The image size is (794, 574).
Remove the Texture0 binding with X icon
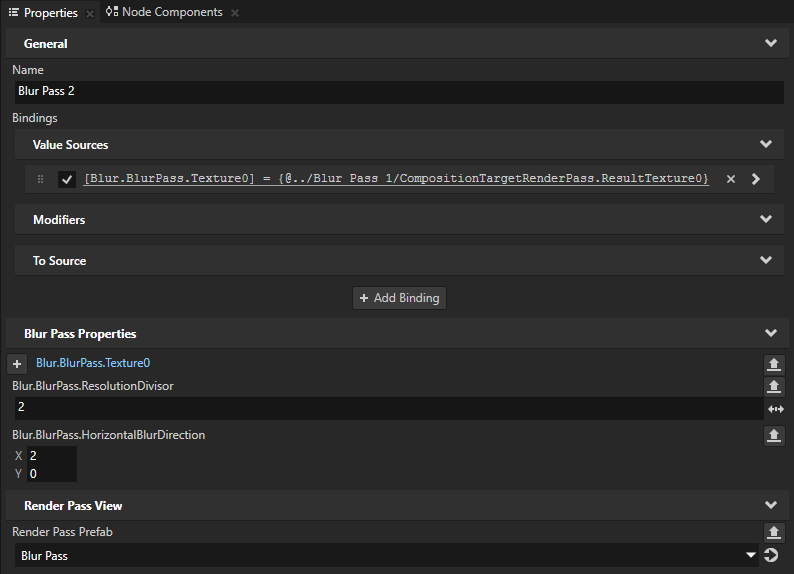click(x=731, y=179)
